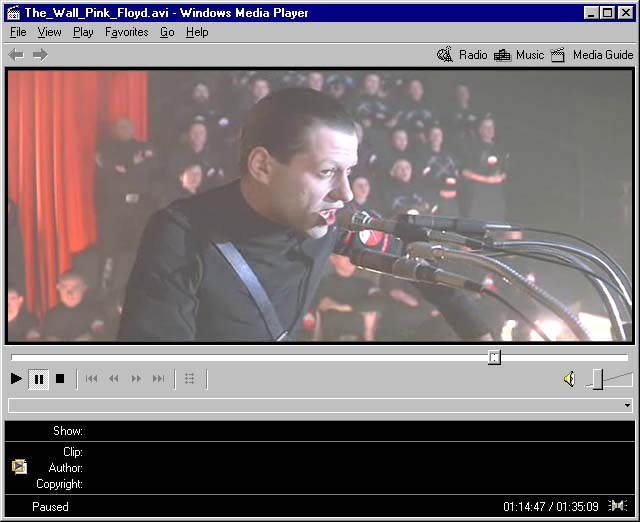Open the View menu
The width and height of the screenshot is (640, 522).
tap(49, 32)
